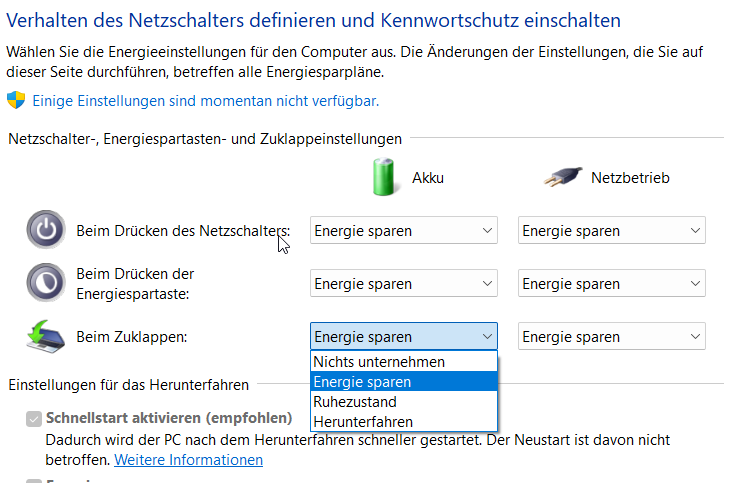The height and width of the screenshot is (483, 753).
Task: Toggle the Schnellstart aktivieren checkbox
Action: coord(33,418)
